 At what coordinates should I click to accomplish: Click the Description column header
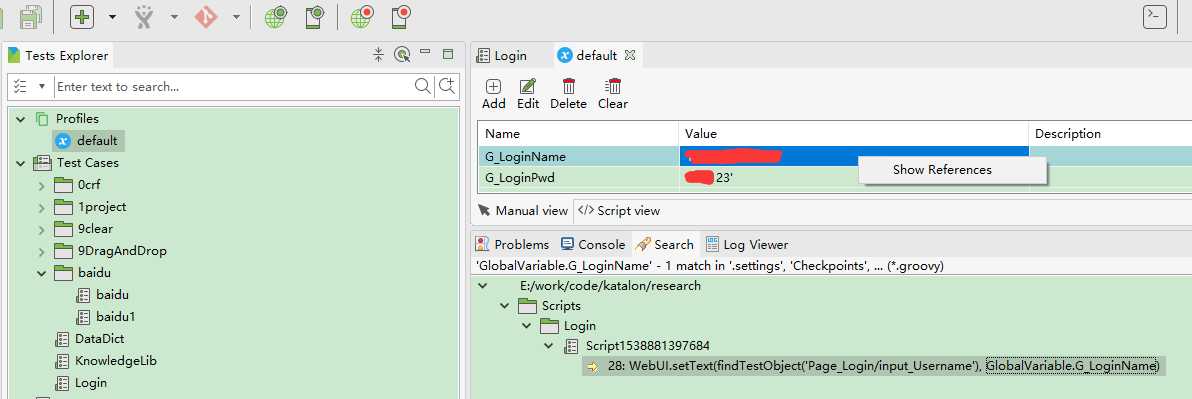[1110, 134]
